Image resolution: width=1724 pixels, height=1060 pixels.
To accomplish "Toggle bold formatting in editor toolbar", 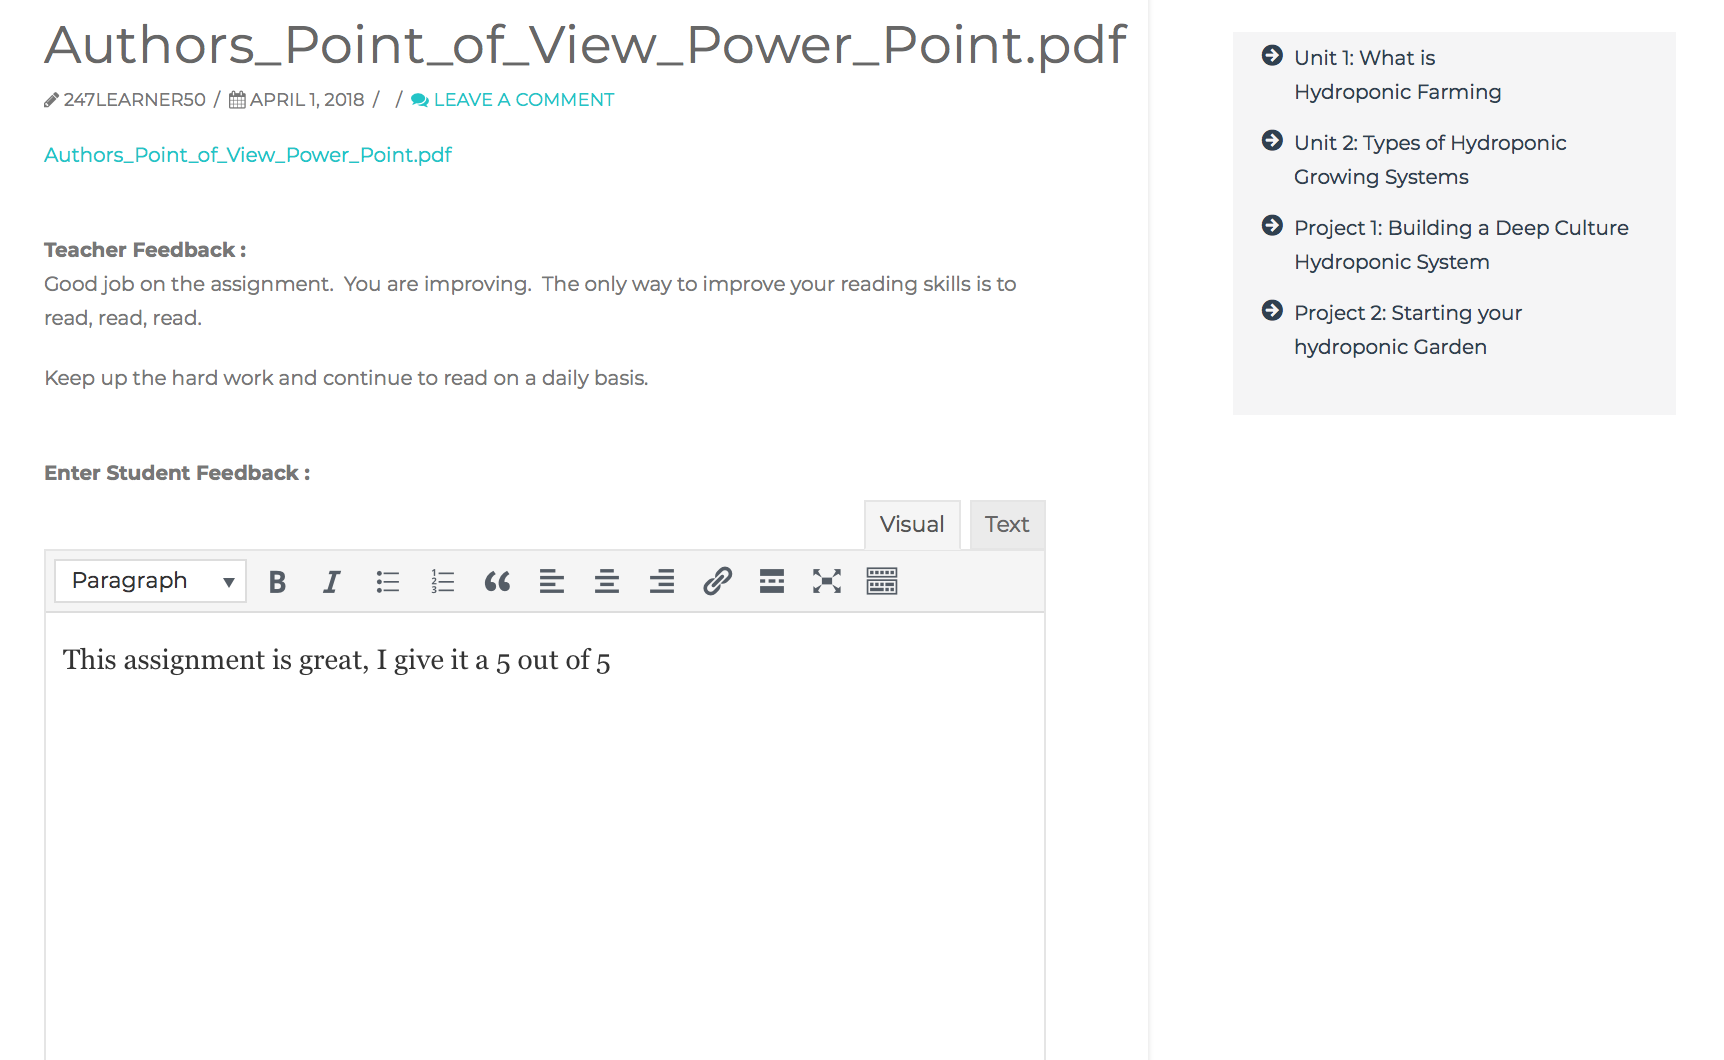I will [x=277, y=582].
